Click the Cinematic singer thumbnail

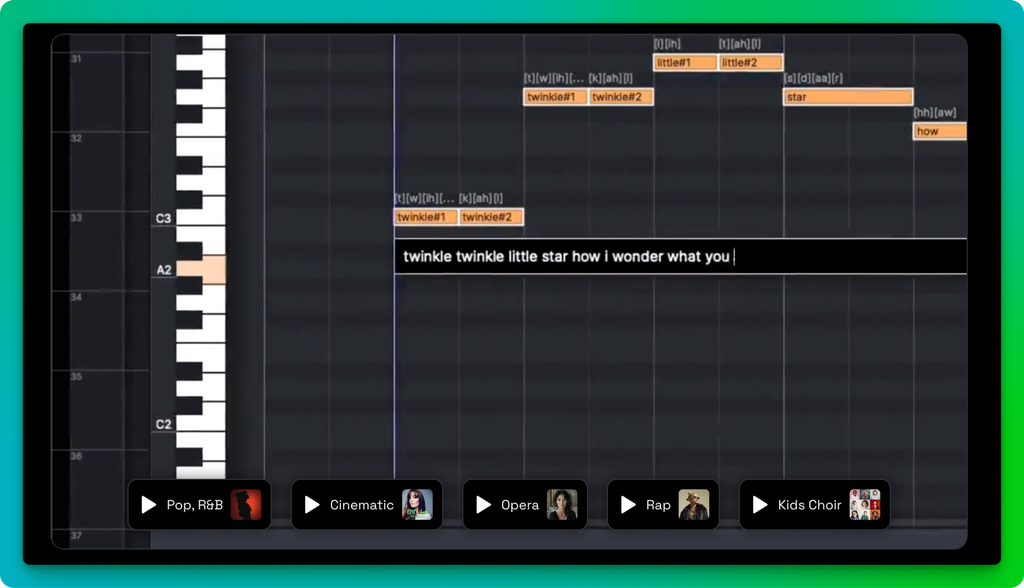[417, 505]
